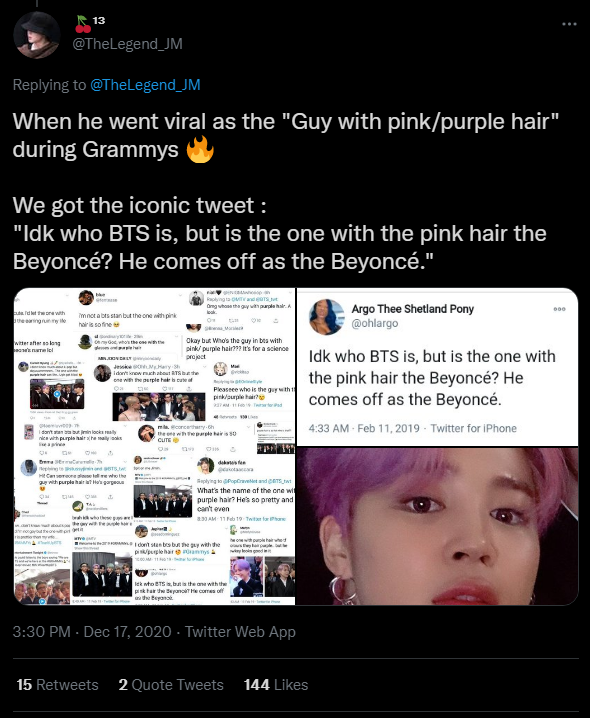Open the tweet's three-dot more menu
This screenshot has width=590, height=718.
569,24
